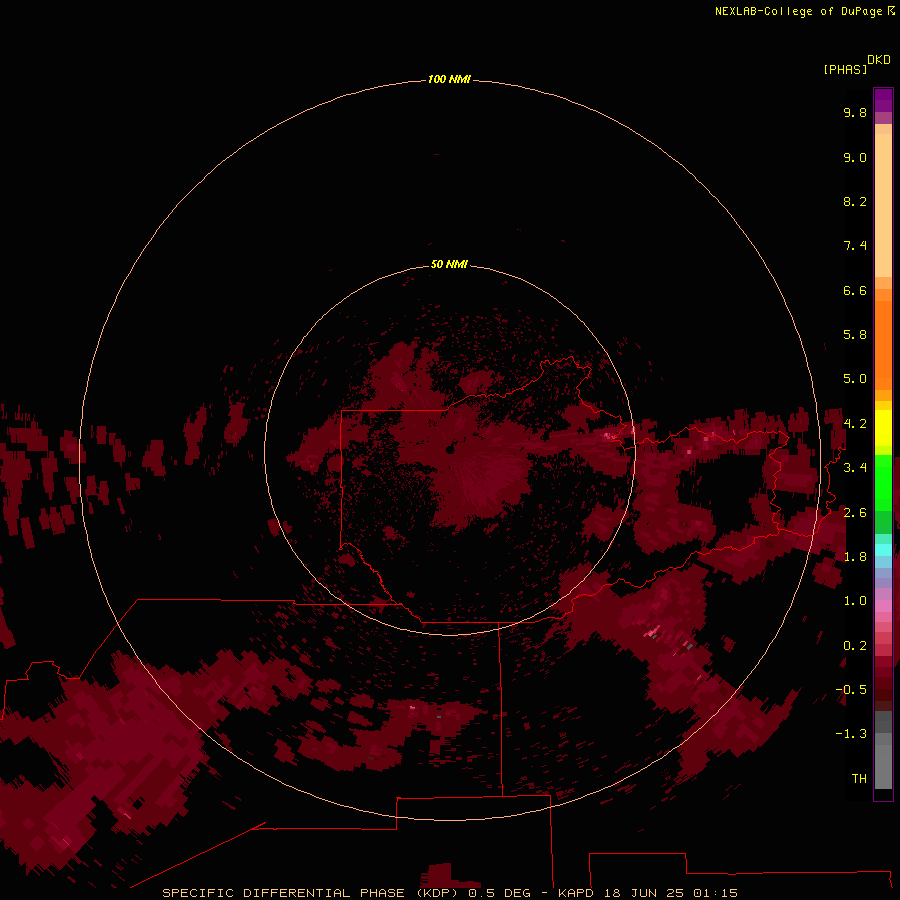Click the SPECIFIC DIFFERENTIAL PHASE (KDP) product caption
900x900 pixels.
pyautogui.click(x=310, y=893)
